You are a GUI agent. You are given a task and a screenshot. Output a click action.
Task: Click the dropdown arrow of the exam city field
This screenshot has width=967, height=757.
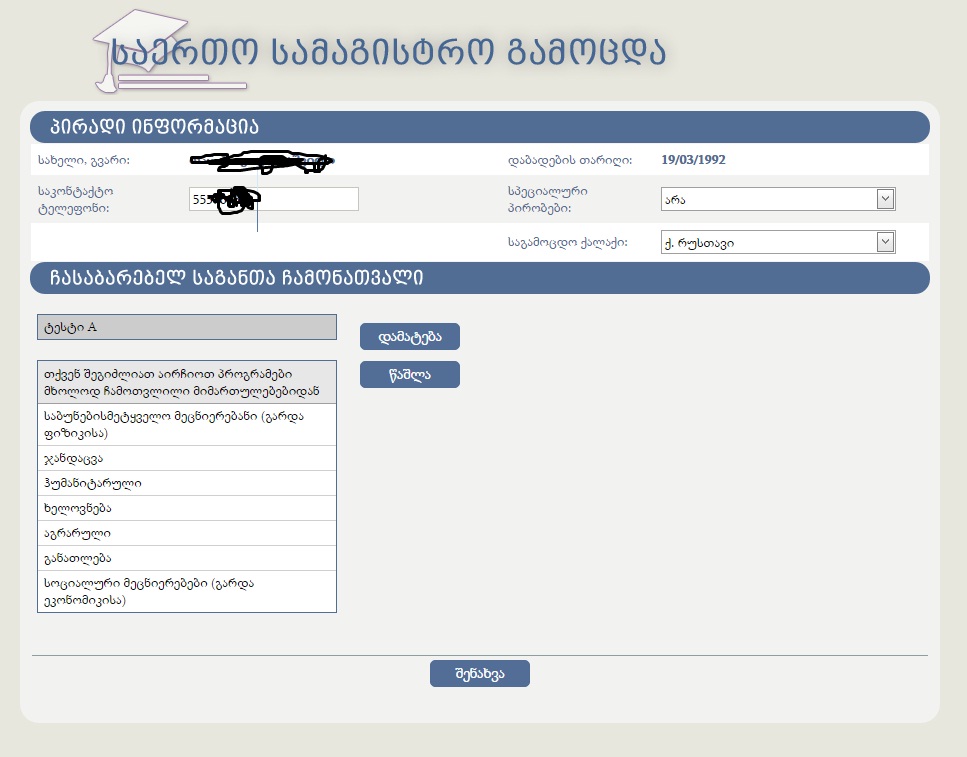[x=886, y=242]
